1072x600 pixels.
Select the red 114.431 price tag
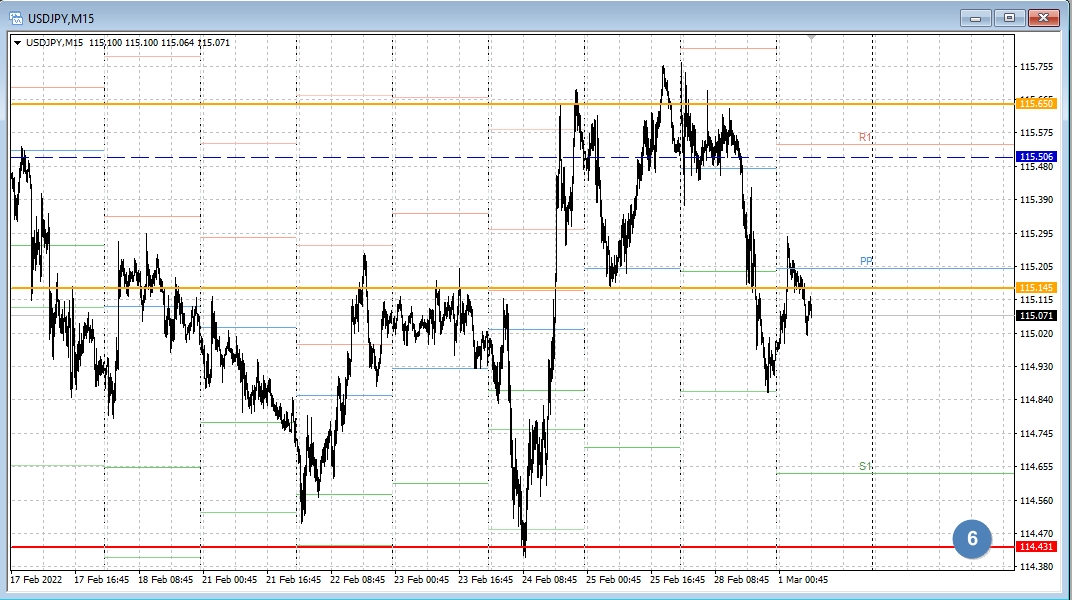click(1036, 547)
